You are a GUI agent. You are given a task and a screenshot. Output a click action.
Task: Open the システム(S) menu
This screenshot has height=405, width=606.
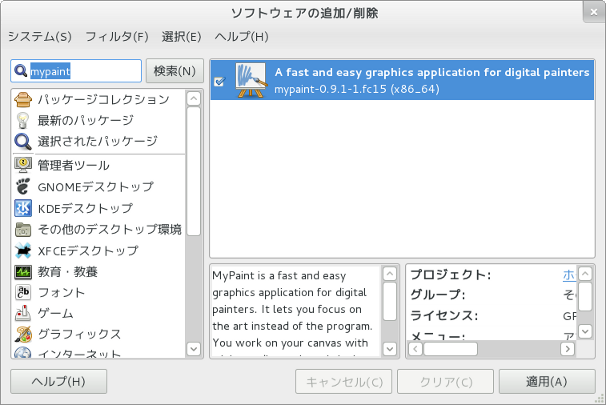[x=40, y=37]
